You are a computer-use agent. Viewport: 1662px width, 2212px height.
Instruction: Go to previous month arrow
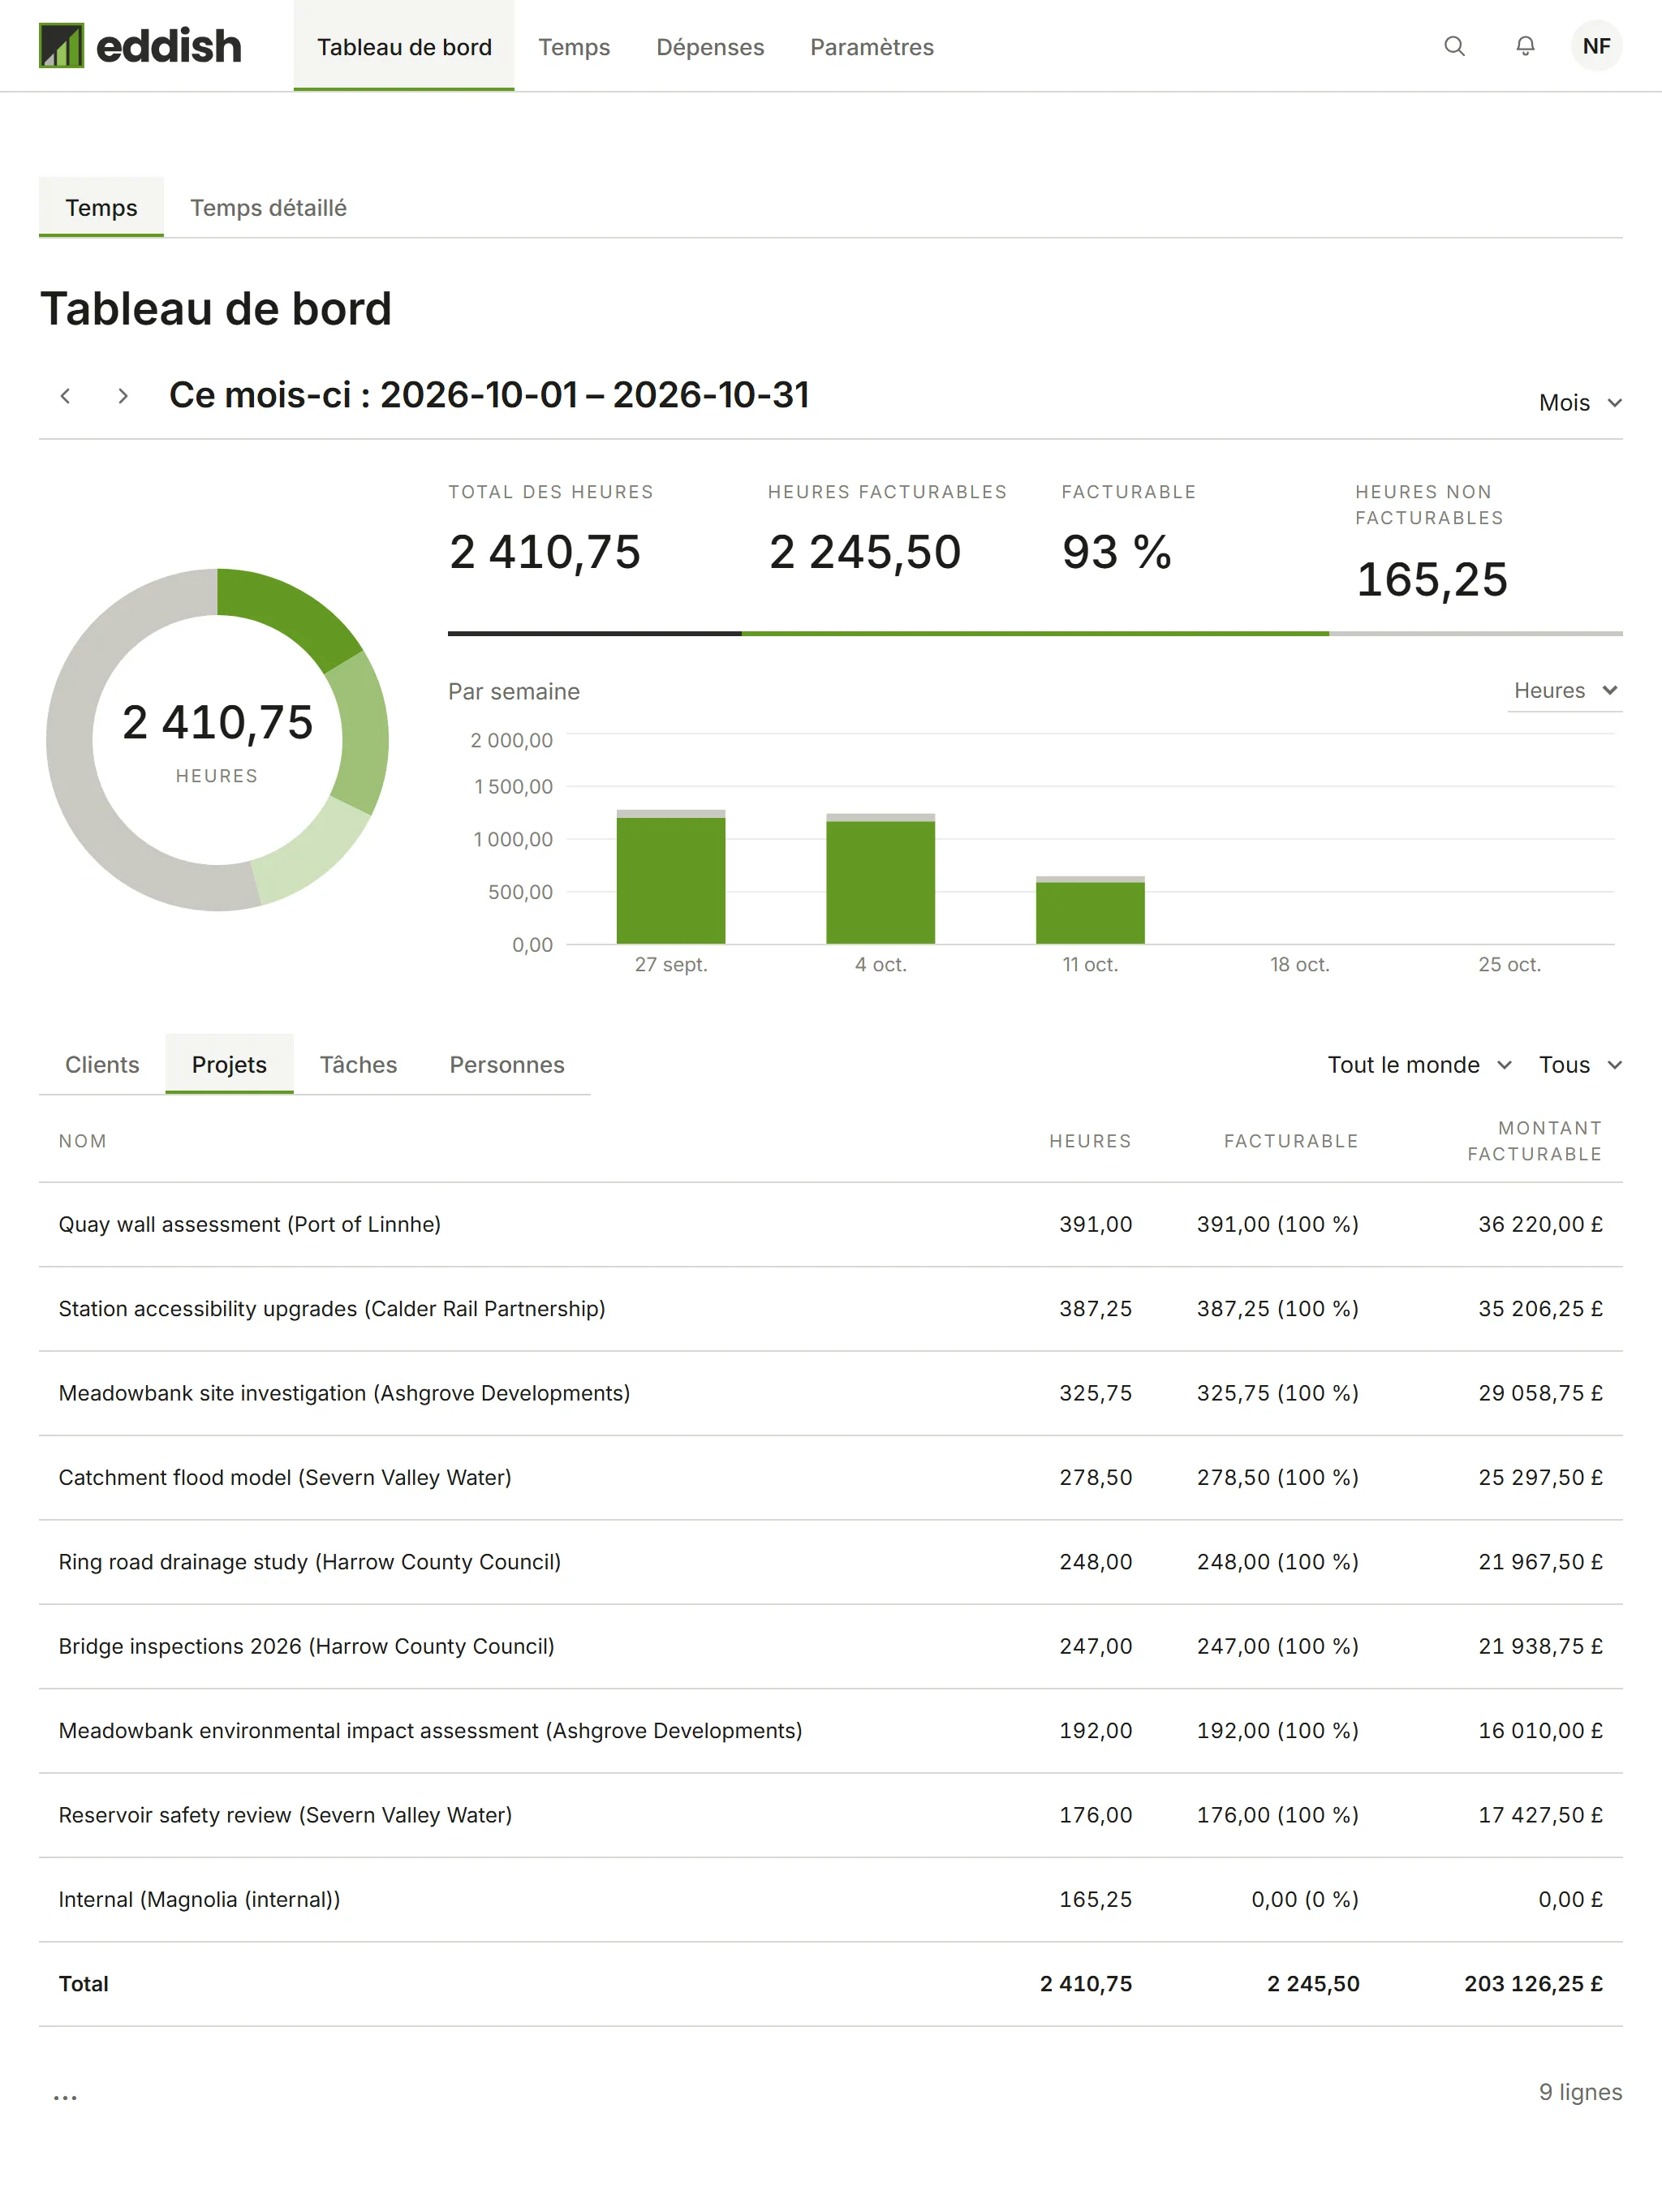pyautogui.click(x=66, y=396)
